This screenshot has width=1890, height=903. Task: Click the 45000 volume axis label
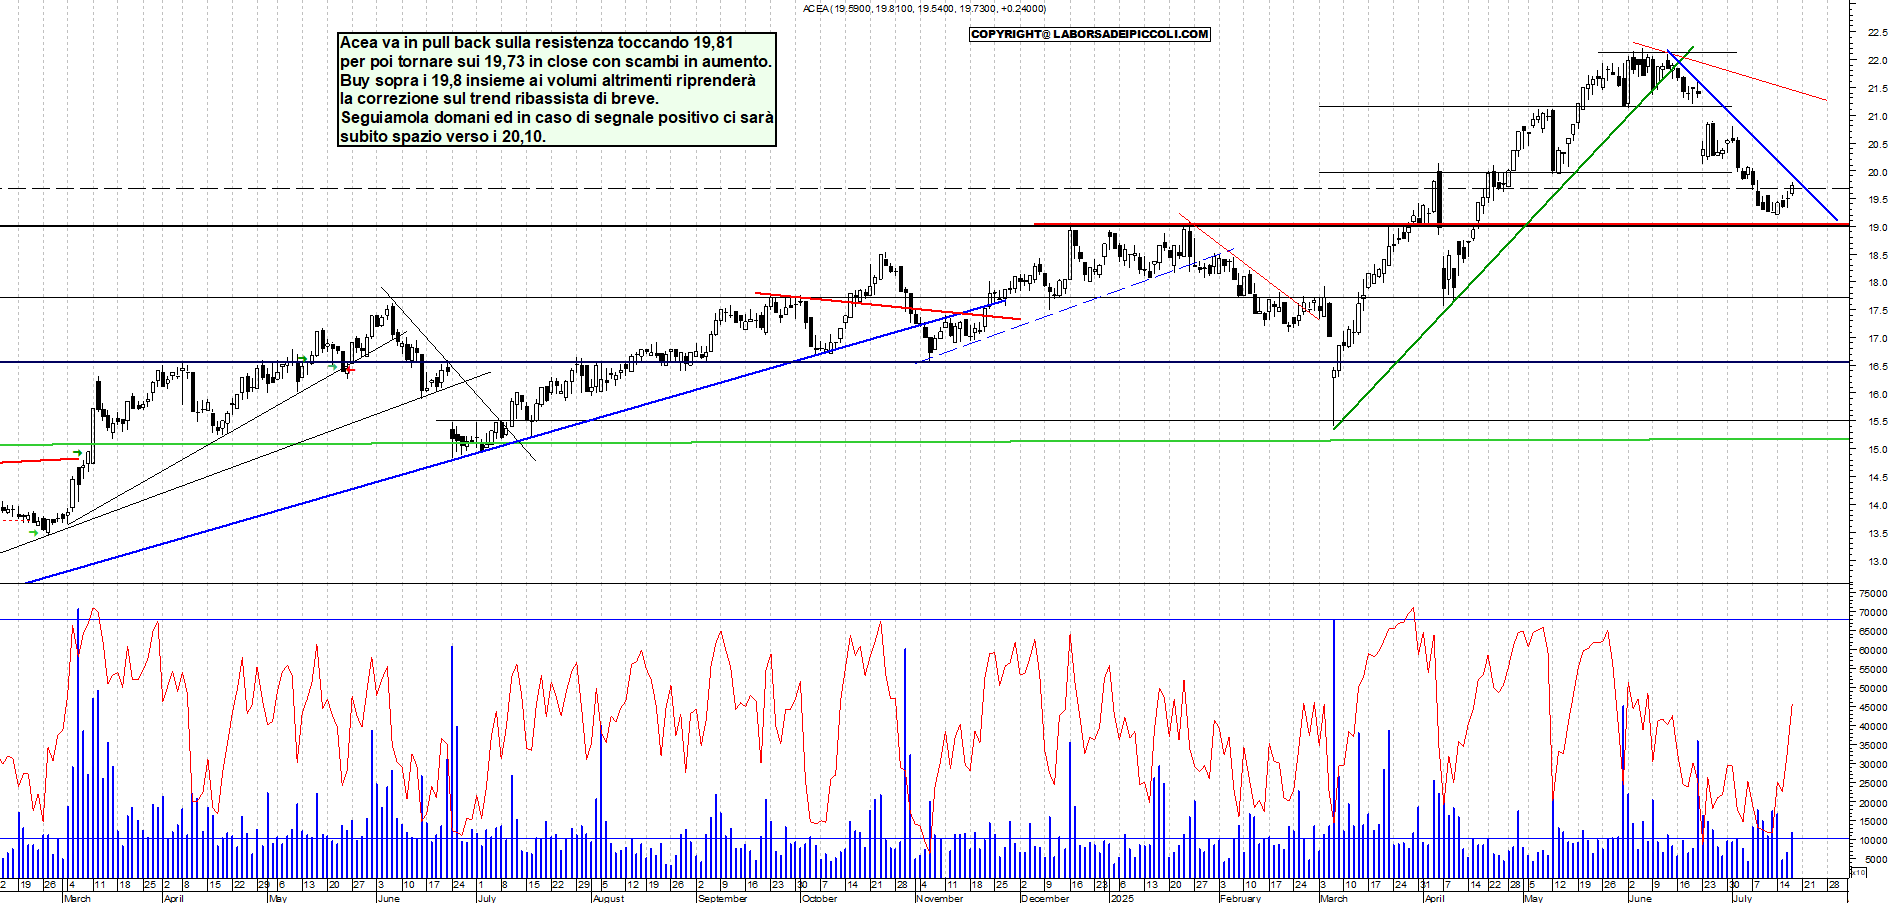tap(1873, 708)
